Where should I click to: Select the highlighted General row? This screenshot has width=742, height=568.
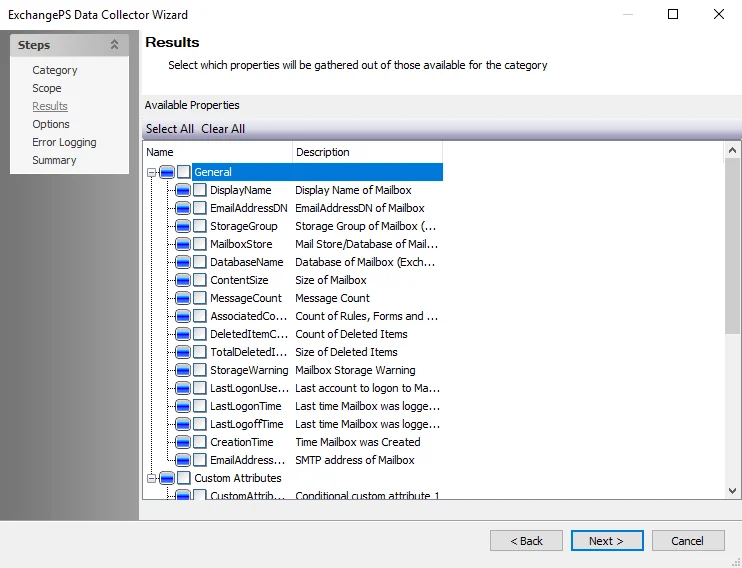click(317, 172)
